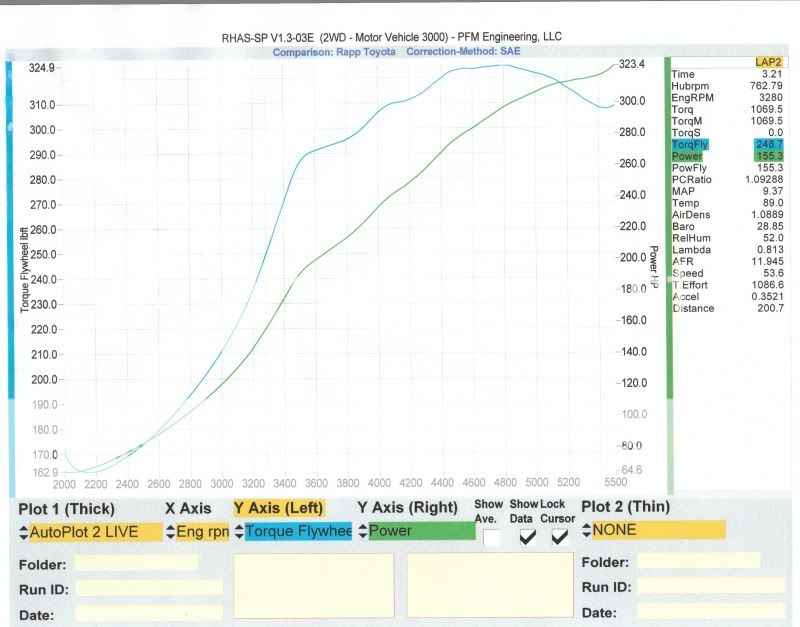Select the LAP2 header in data panel

coord(767,62)
